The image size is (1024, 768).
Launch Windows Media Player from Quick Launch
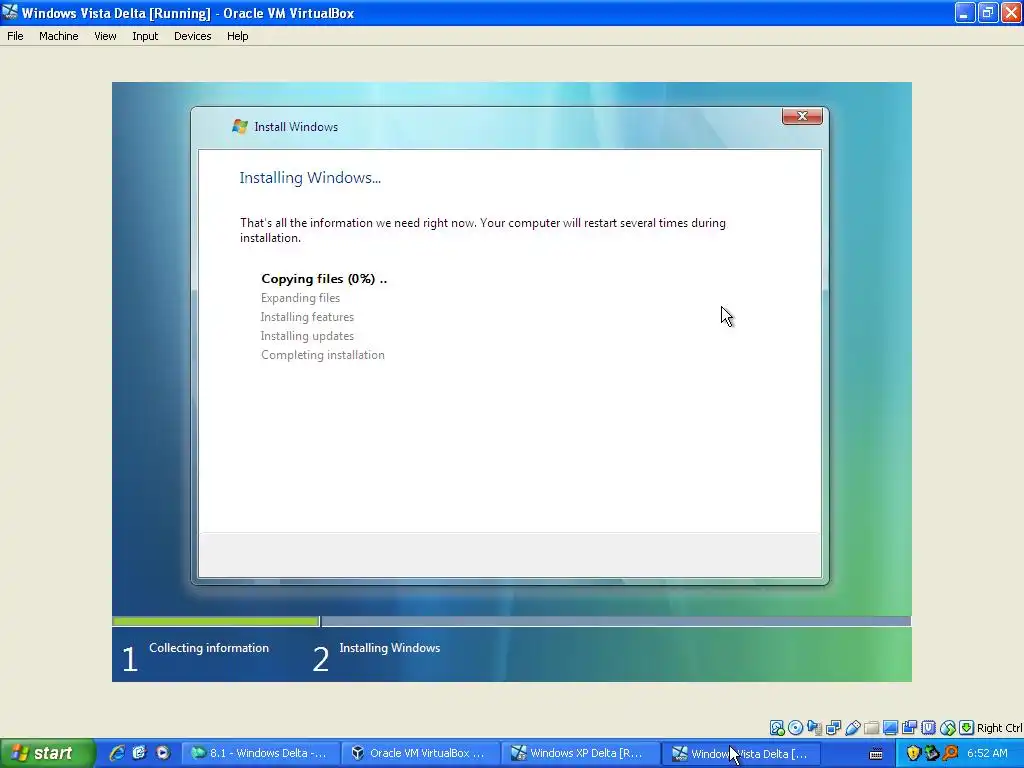(163, 753)
